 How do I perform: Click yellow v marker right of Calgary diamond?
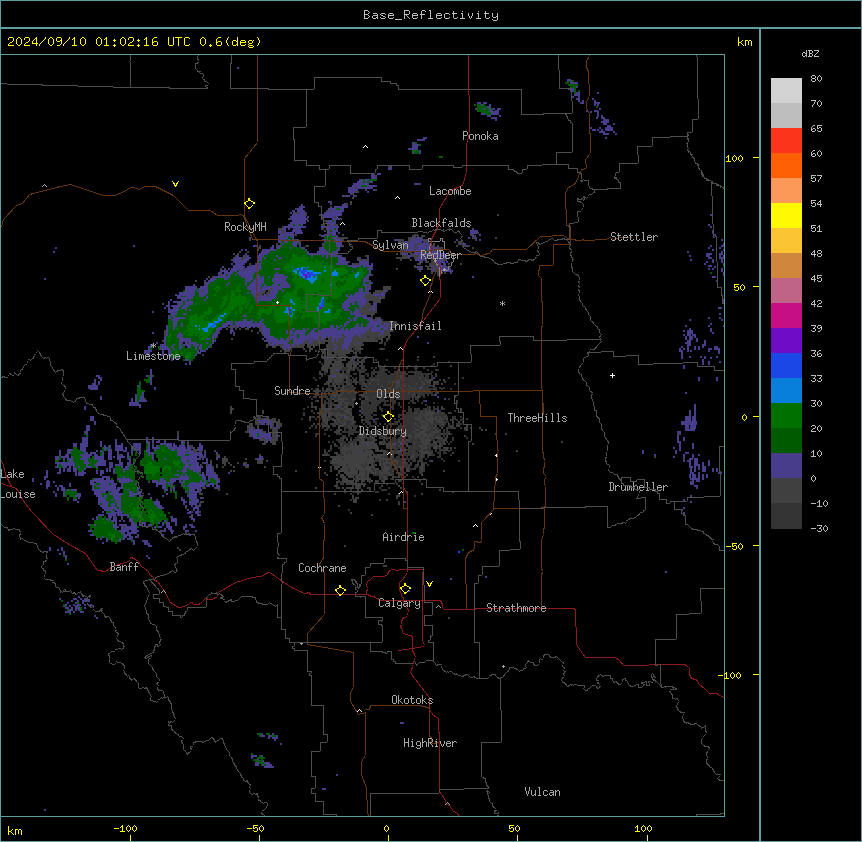429,584
